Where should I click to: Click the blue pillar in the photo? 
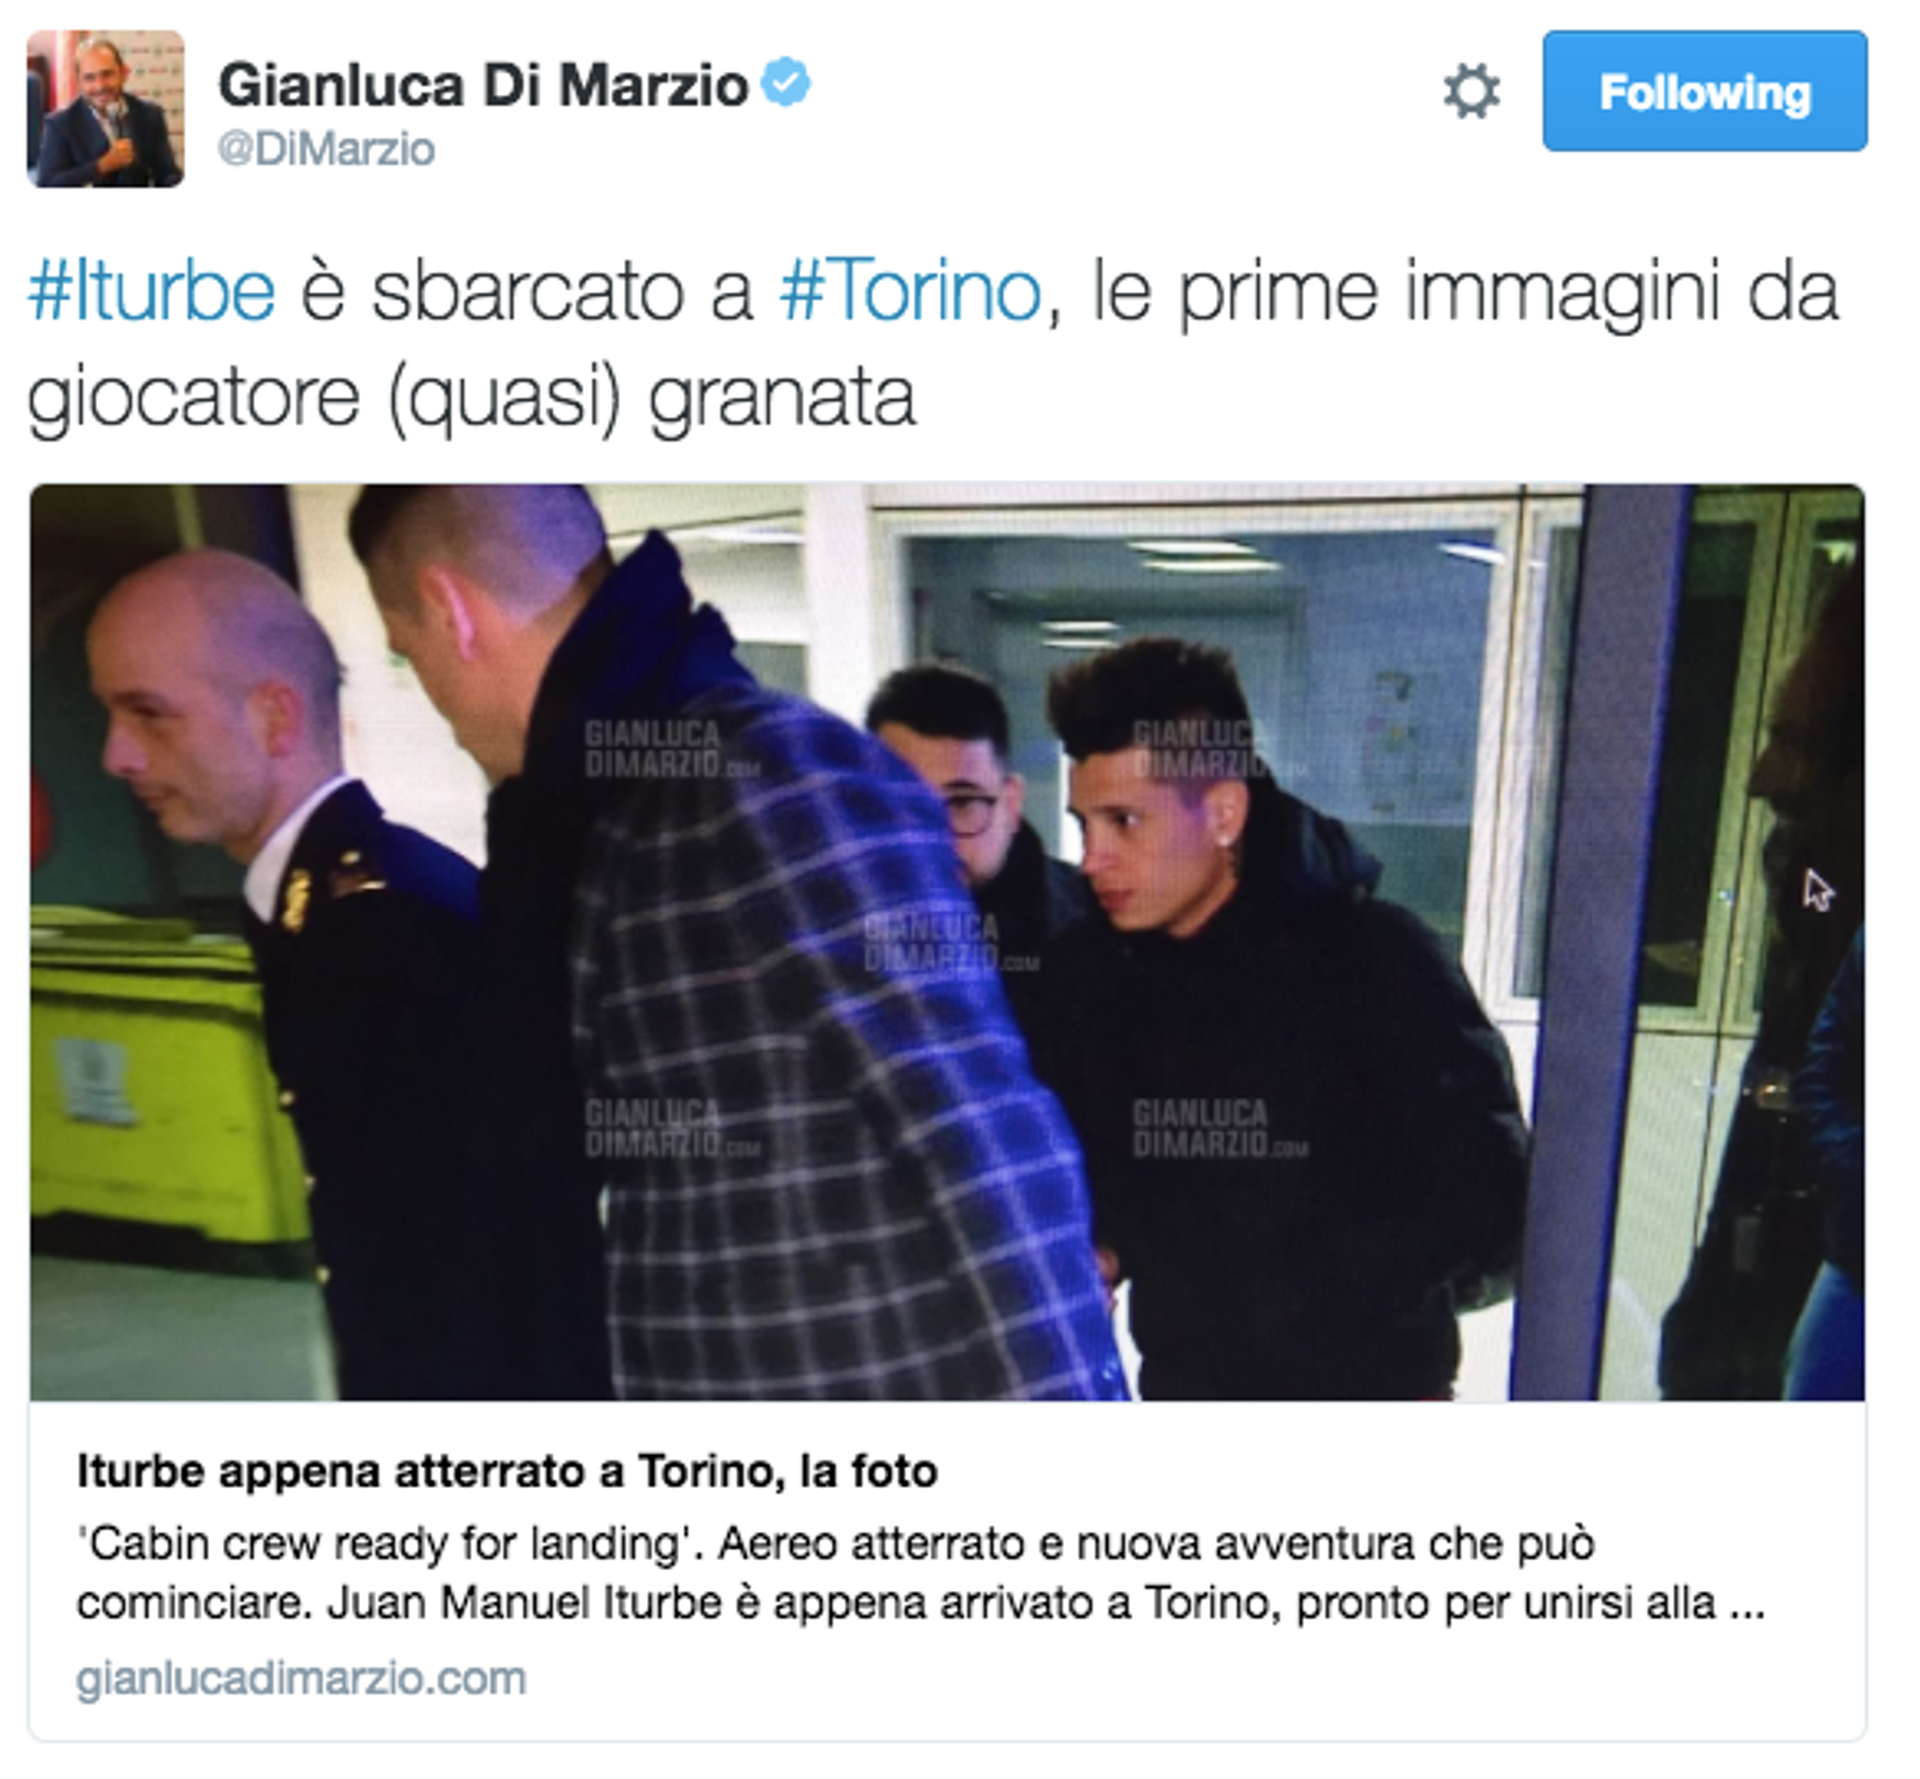coord(1600,940)
